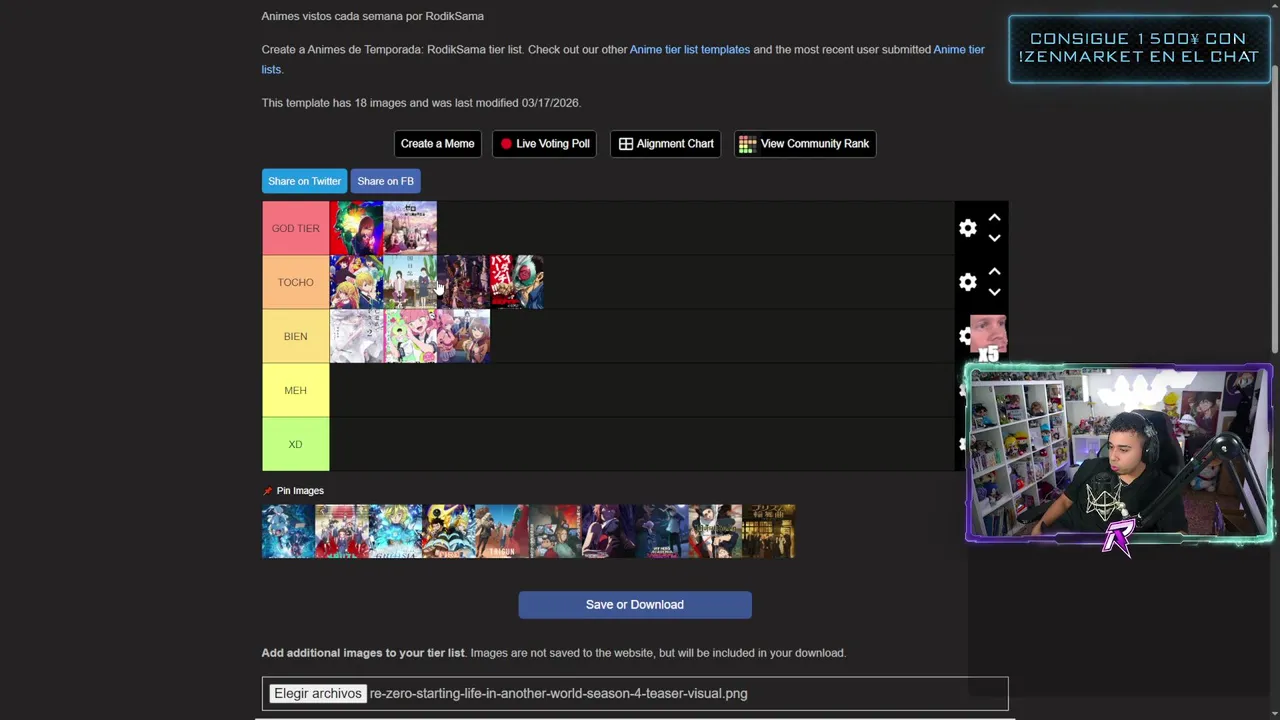Select pink-haired girl image in BIEN row

pos(410,336)
